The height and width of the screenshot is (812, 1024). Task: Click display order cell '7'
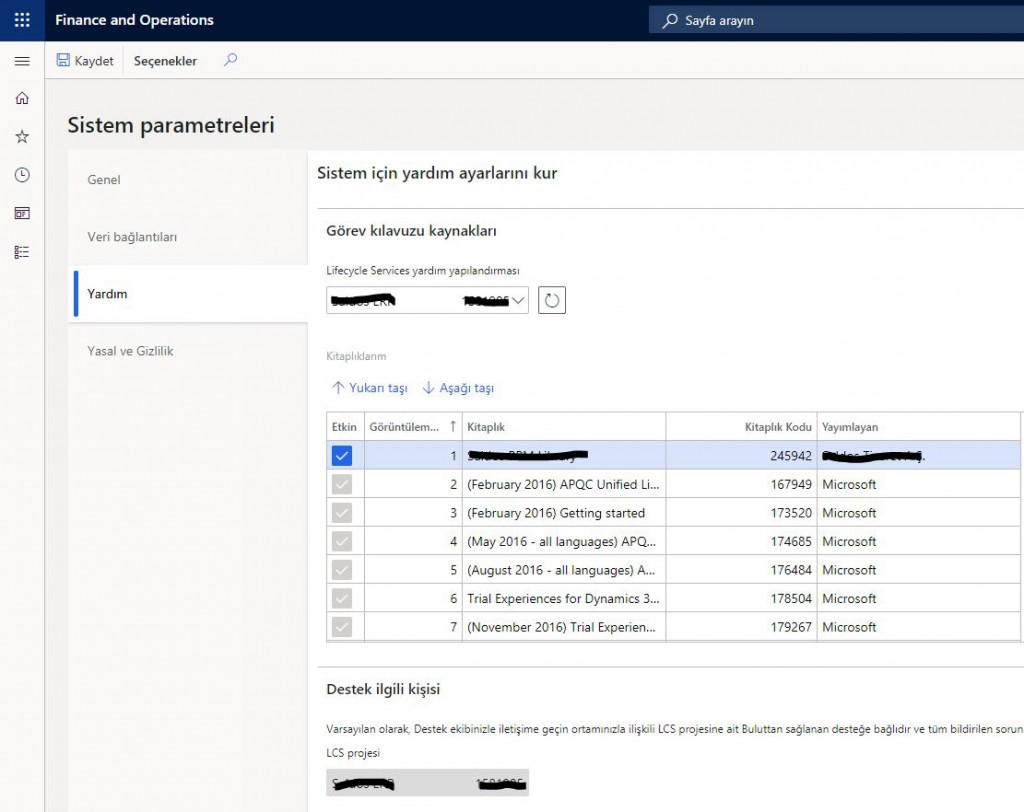tap(413, 627)
